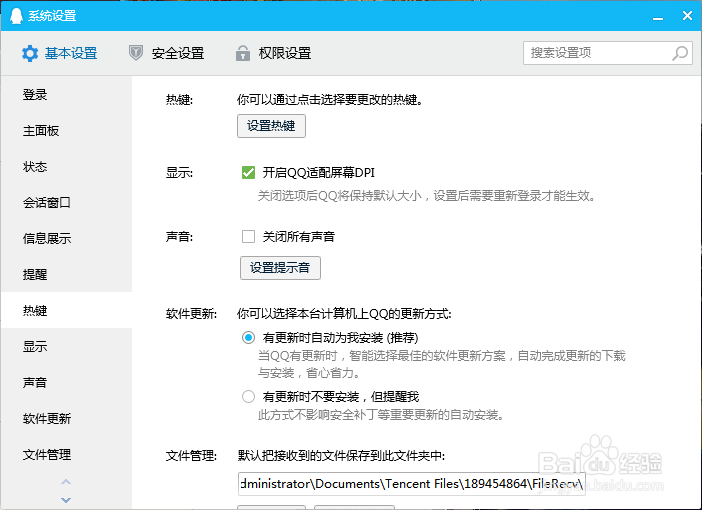Image resolution: width=702 pixels, height=510 pixels.
Task: Open 会话窗口 sidebar item
Action: point(66,202)
